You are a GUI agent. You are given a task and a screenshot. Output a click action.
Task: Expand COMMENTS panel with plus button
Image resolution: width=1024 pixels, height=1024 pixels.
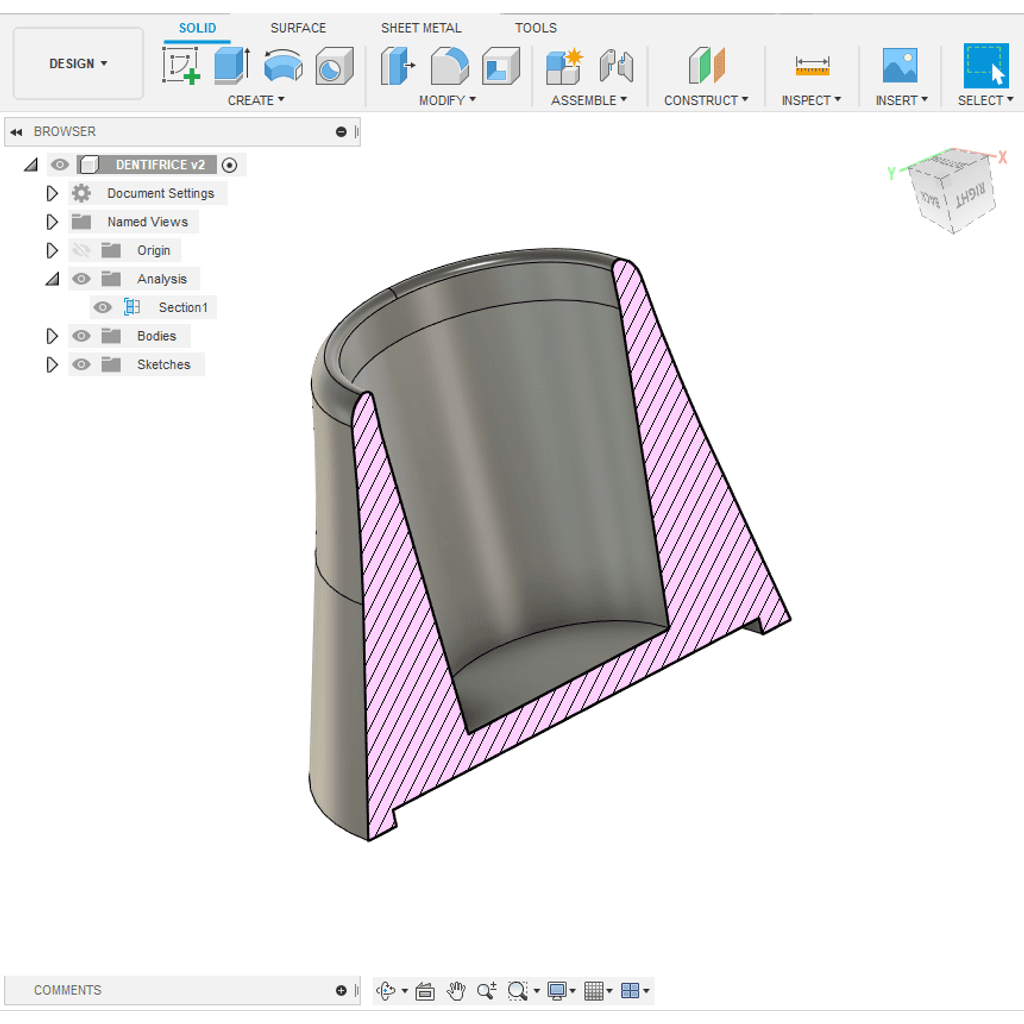pyautogui.click(x=341, y=991)
